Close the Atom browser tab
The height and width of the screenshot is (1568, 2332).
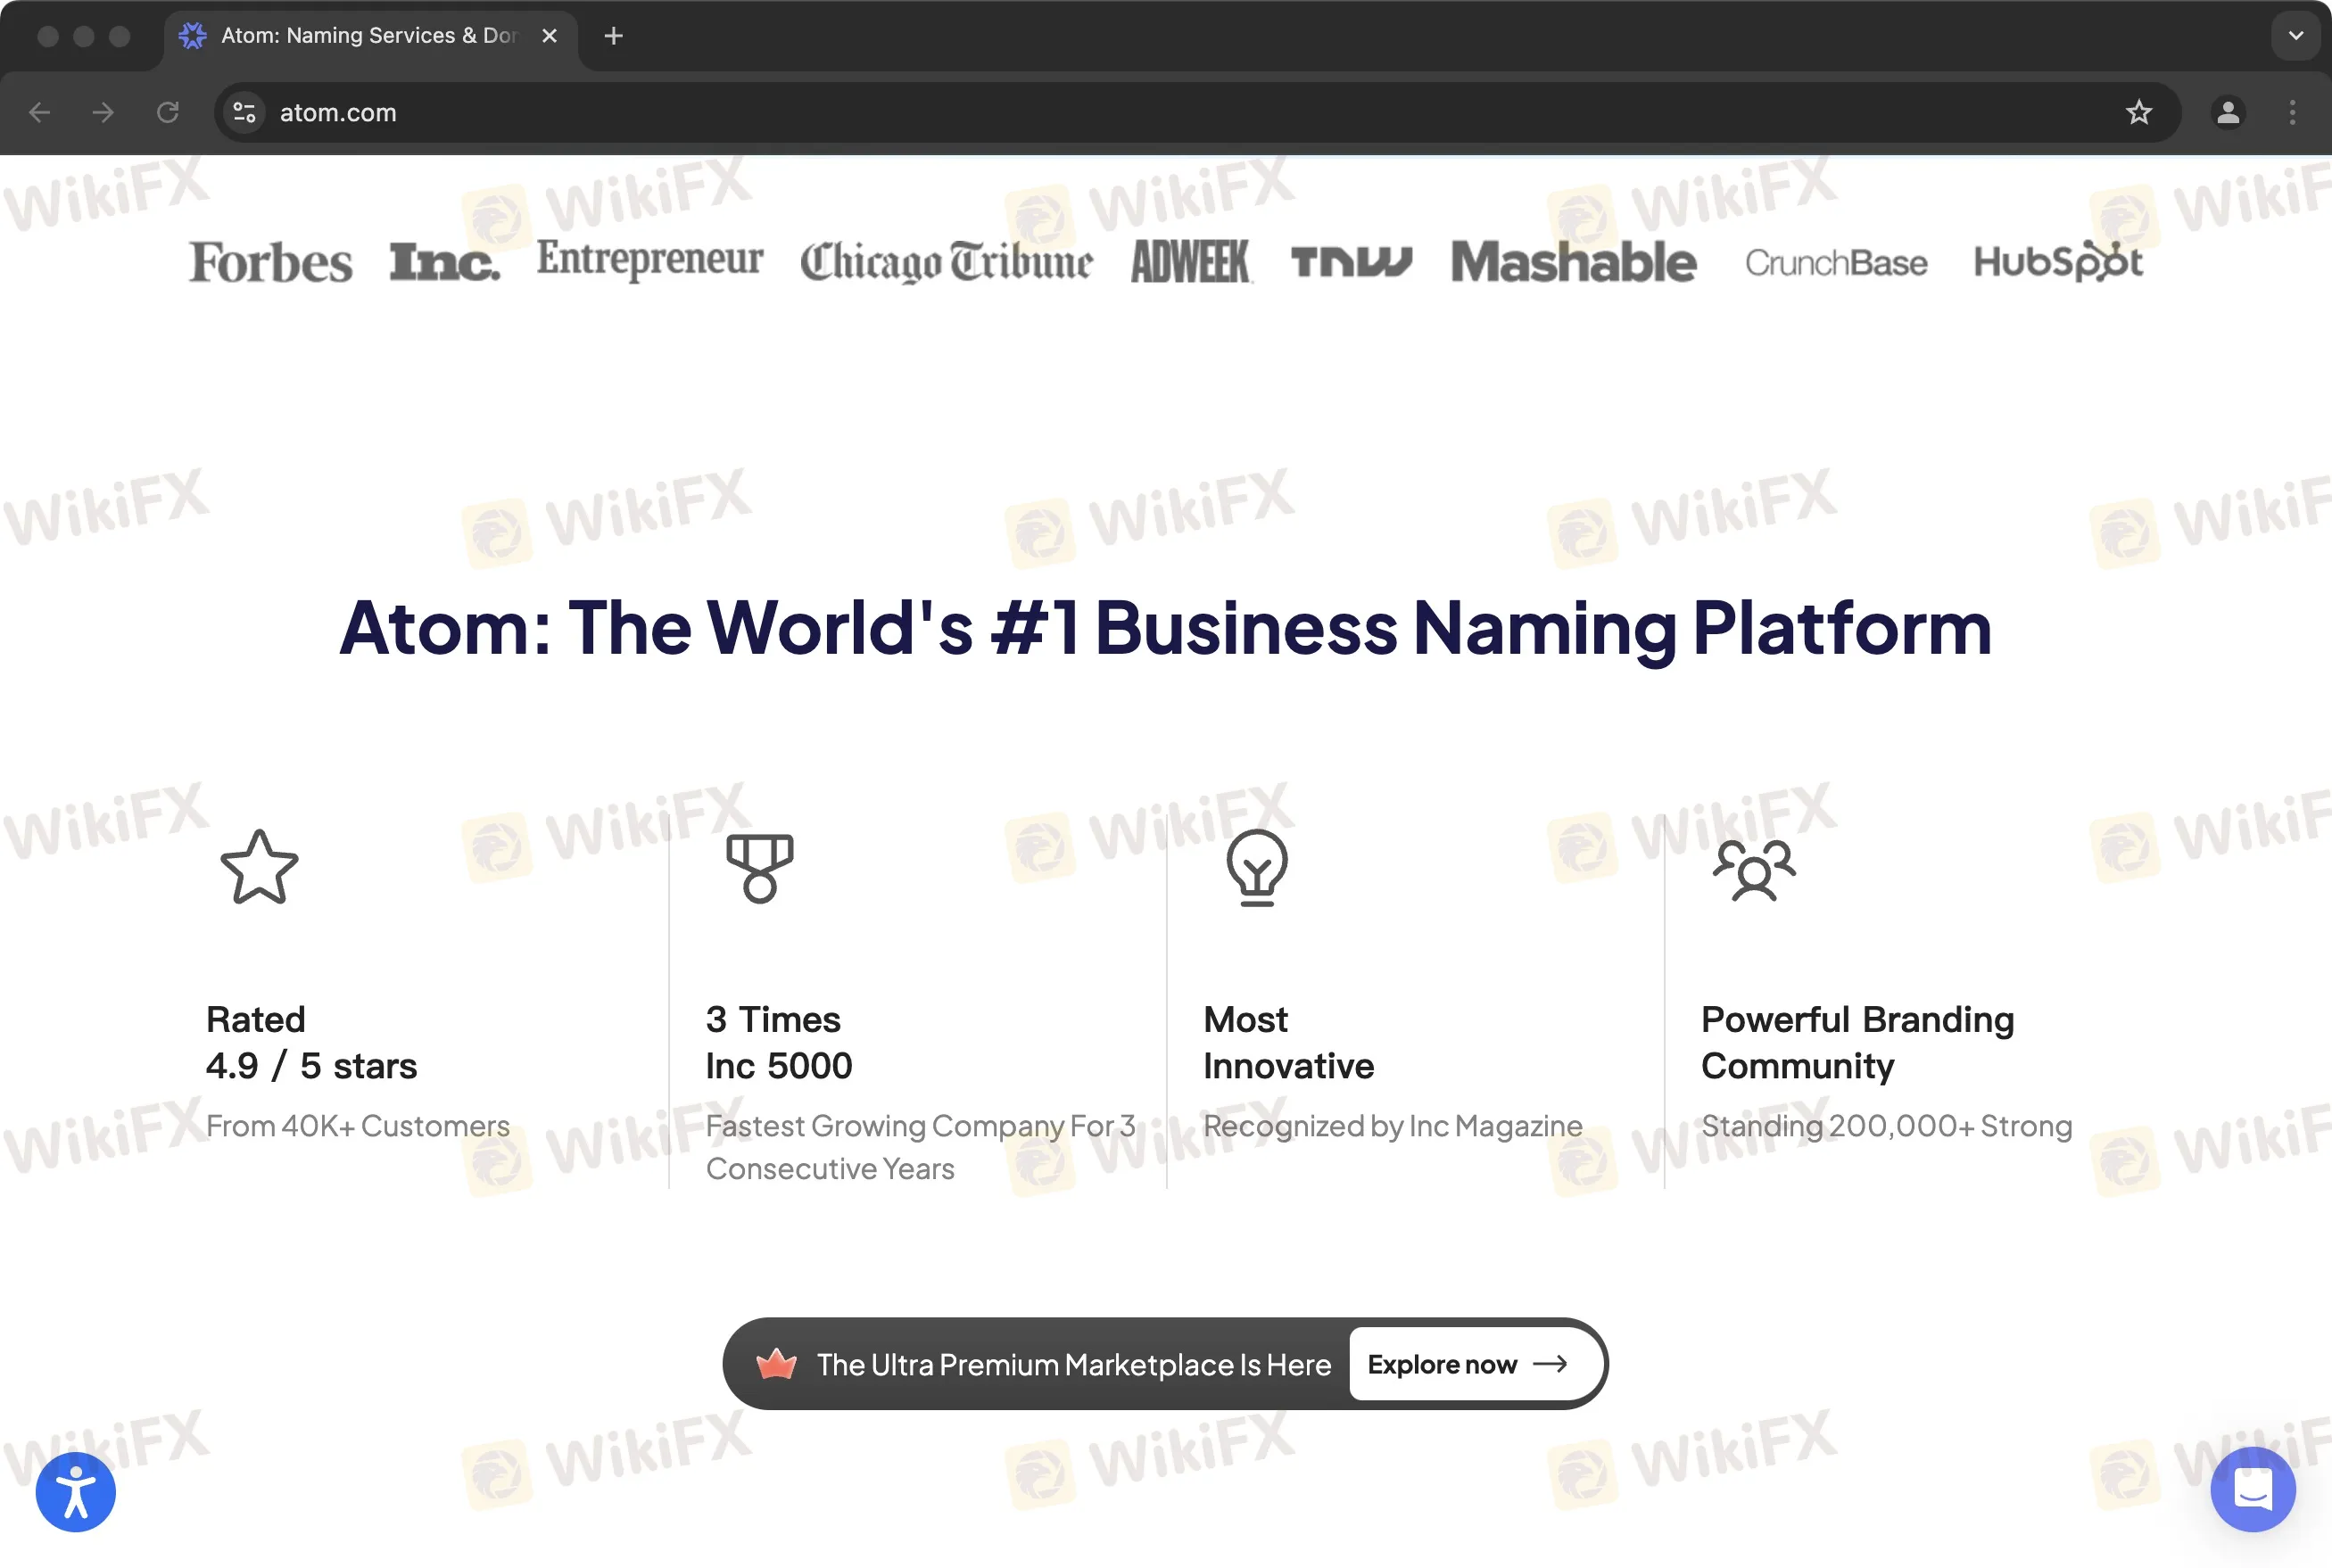click(x=549, y=36)
